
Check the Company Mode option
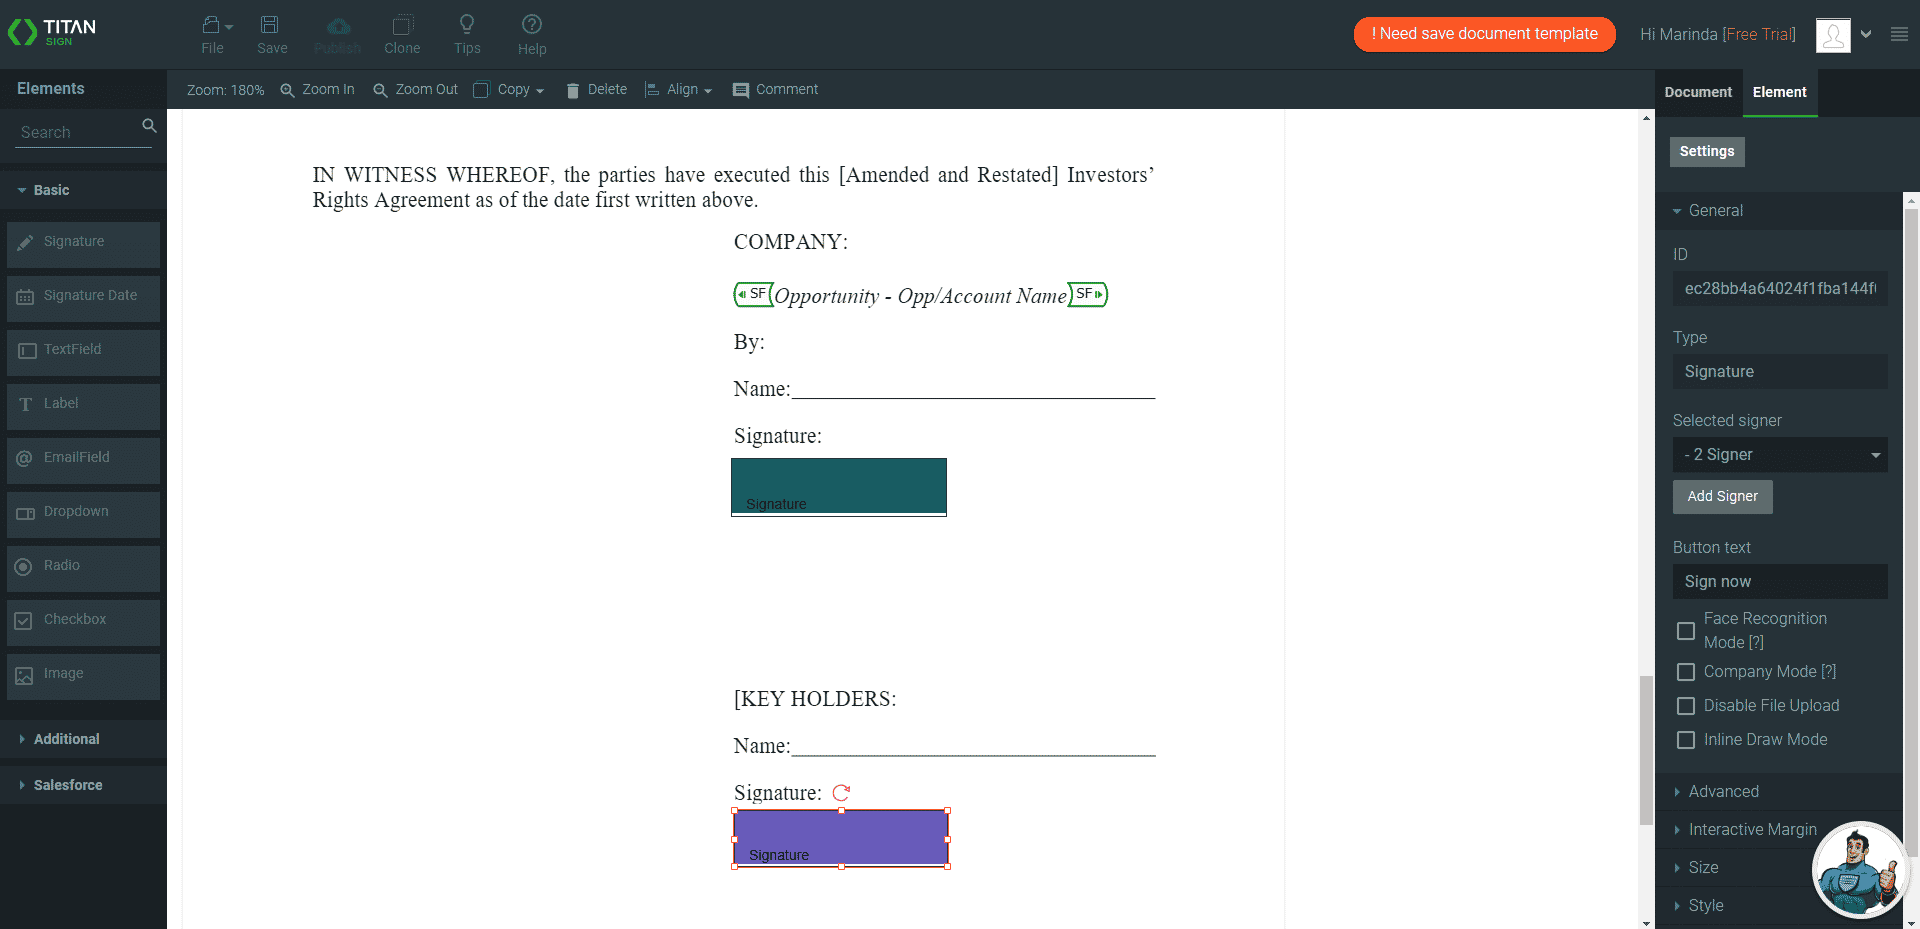tap(1686, 672)
